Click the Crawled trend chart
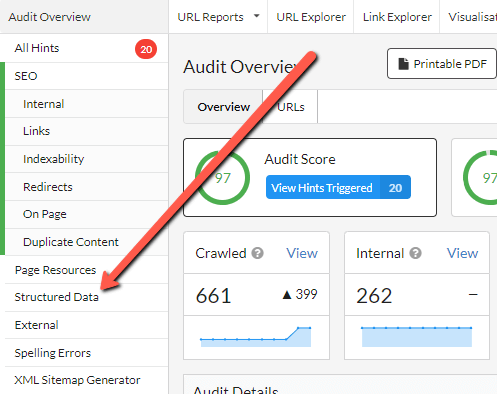This screenshot has width=497, height=394. coord(256,337)
